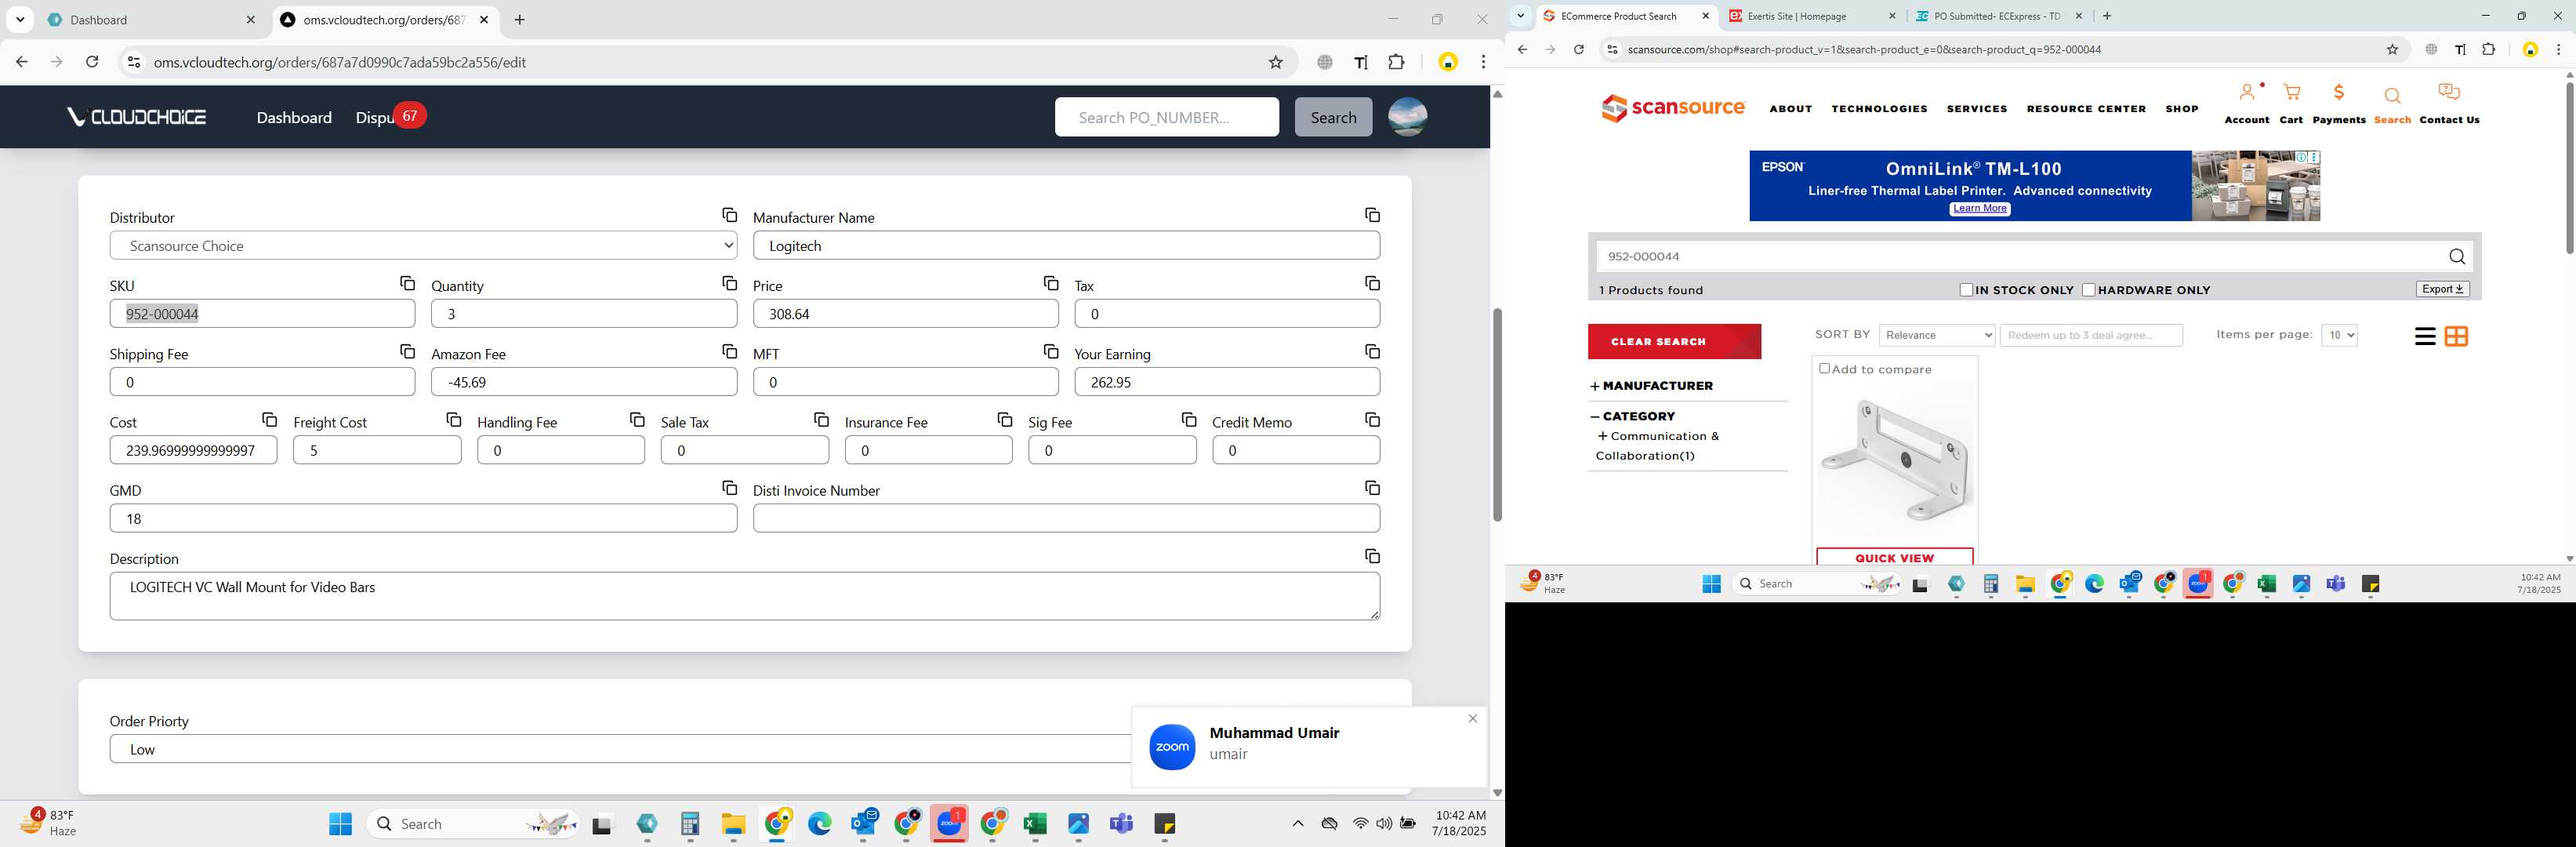Switch to Exertis Site Homepage tab
The width and height of the screenshot is (2576, 847).
(x=1812, y=16)
